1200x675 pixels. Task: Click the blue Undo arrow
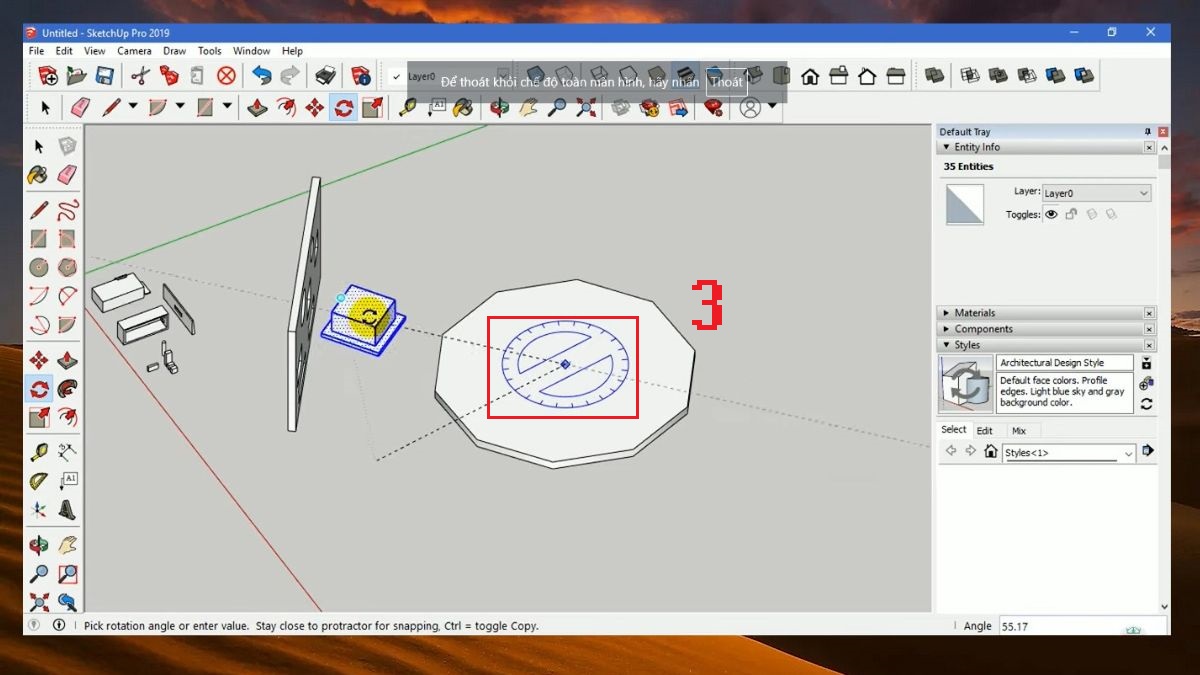coord(262,75)
